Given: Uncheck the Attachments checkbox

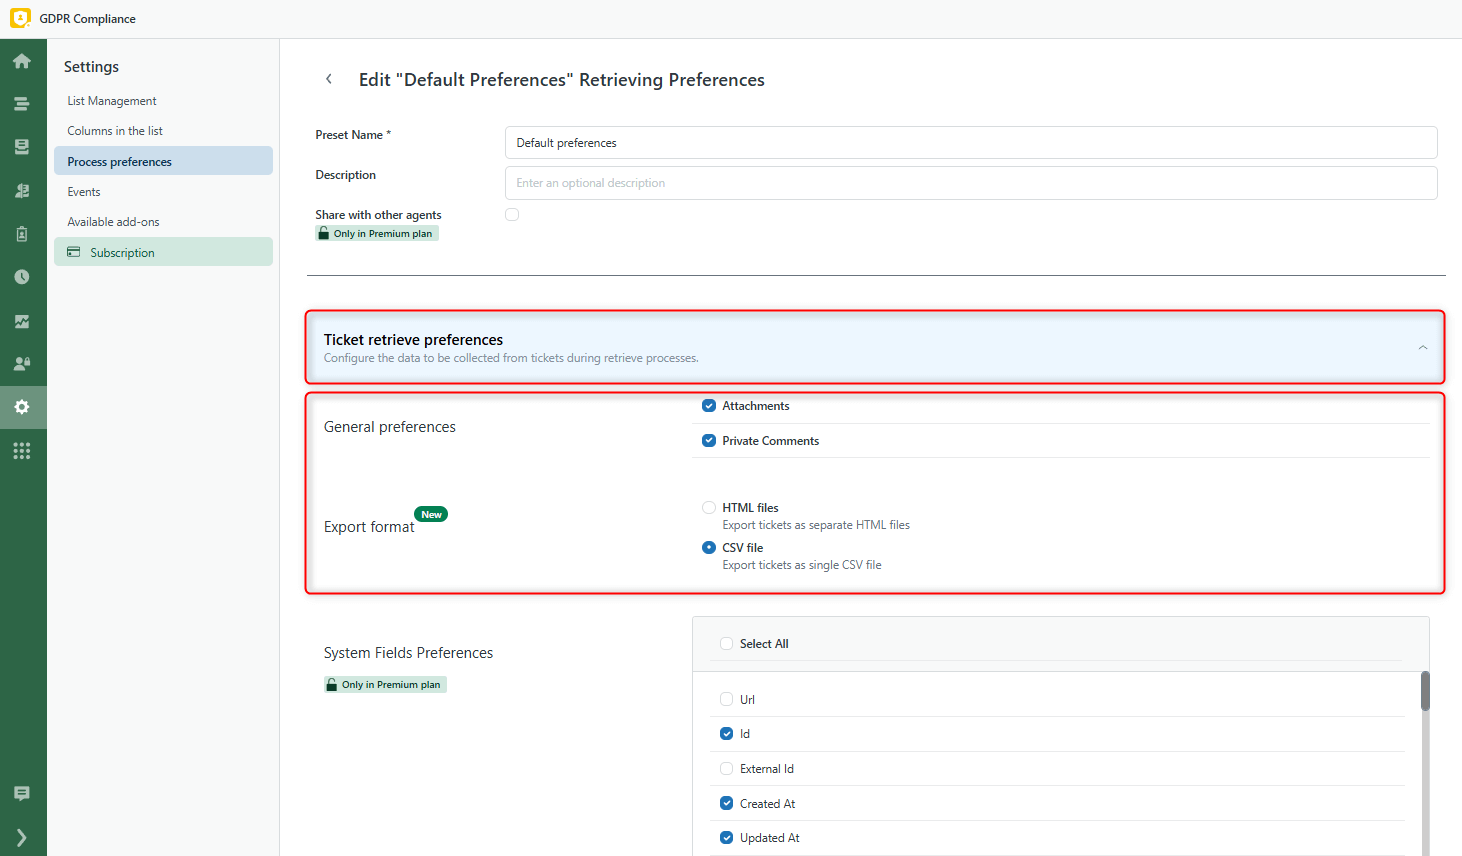Looking at the screenshot, I should [709, 406].
